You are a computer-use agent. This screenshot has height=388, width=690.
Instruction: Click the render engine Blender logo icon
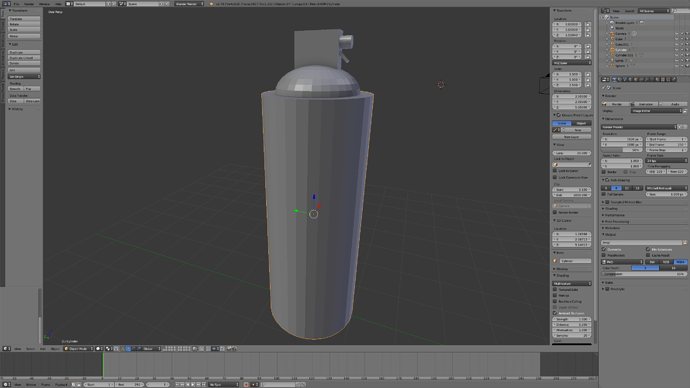(x=211, y=4)
